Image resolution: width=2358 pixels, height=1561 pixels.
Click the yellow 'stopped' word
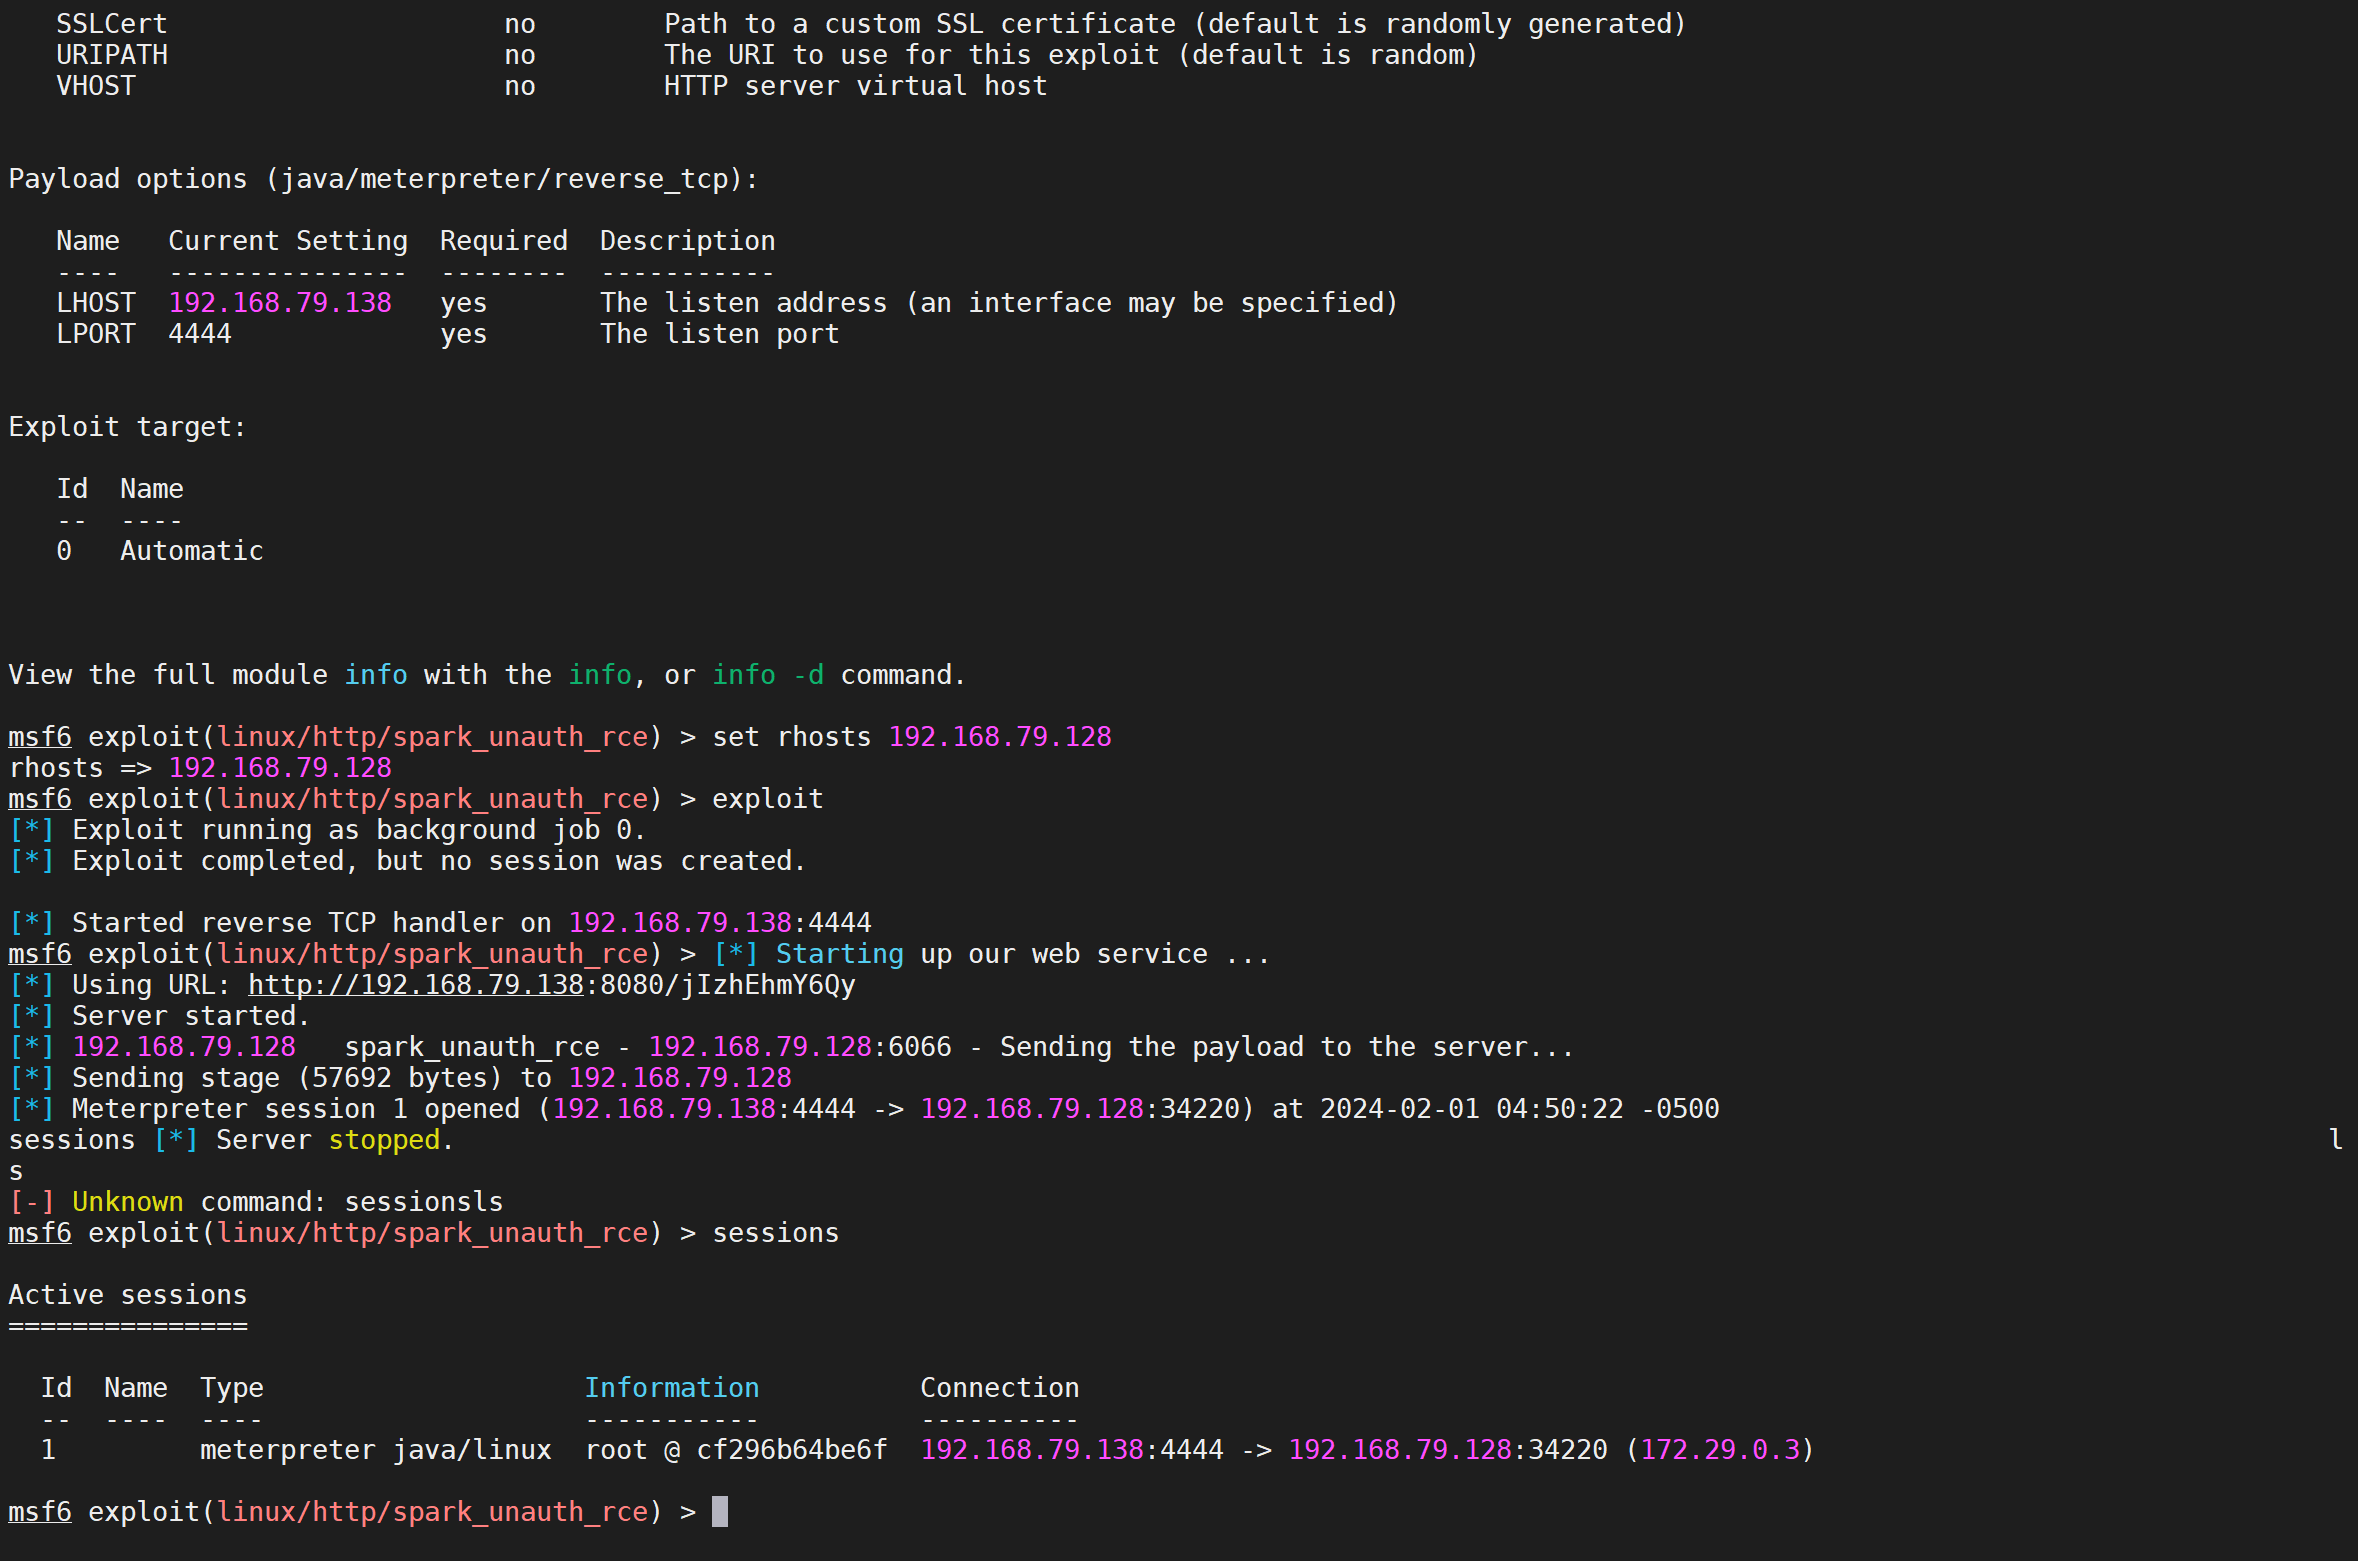click(384, 1140)
